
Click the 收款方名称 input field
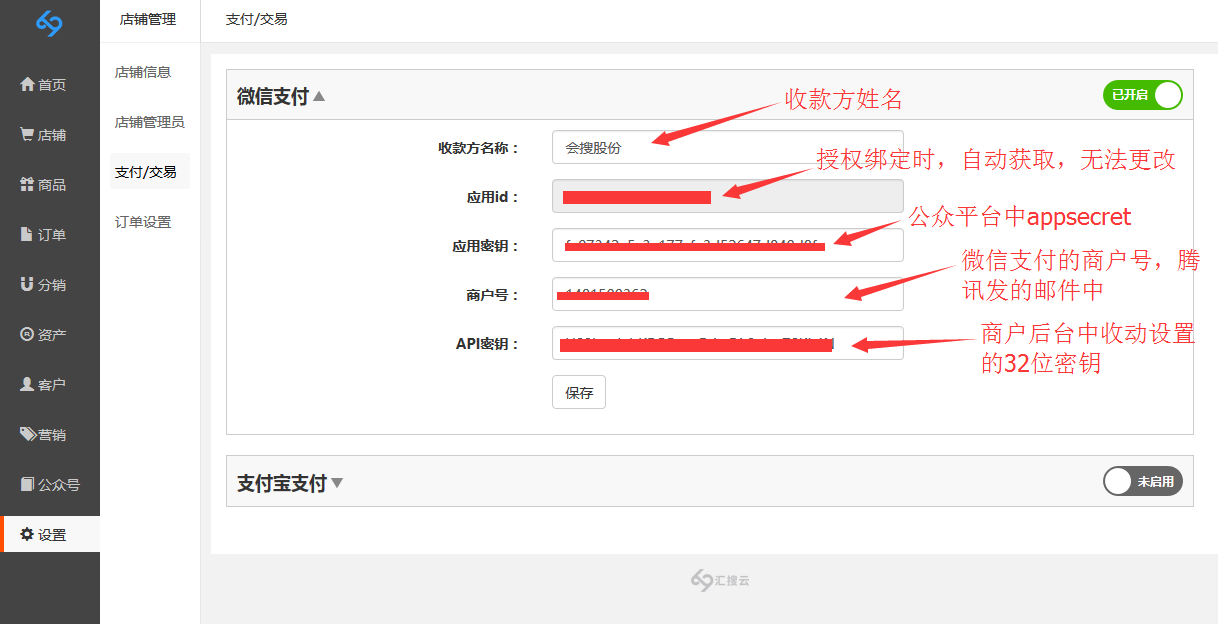coord(727,147)
